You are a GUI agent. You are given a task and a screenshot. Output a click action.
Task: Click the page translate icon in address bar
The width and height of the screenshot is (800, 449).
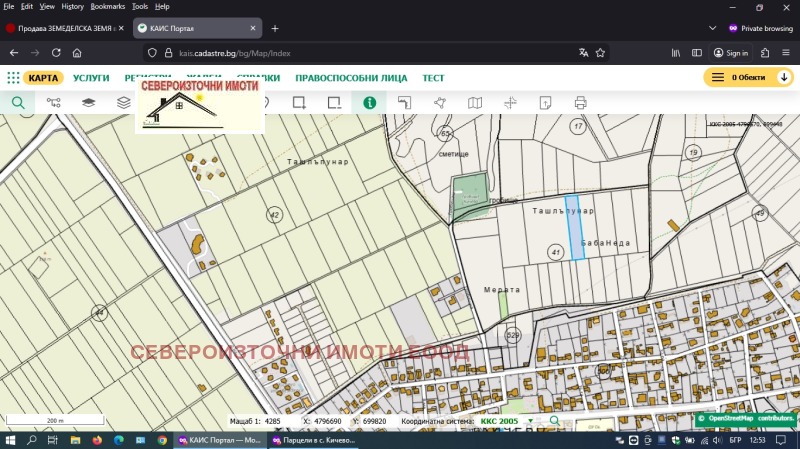pyautogui.click(x=583, y=53)
